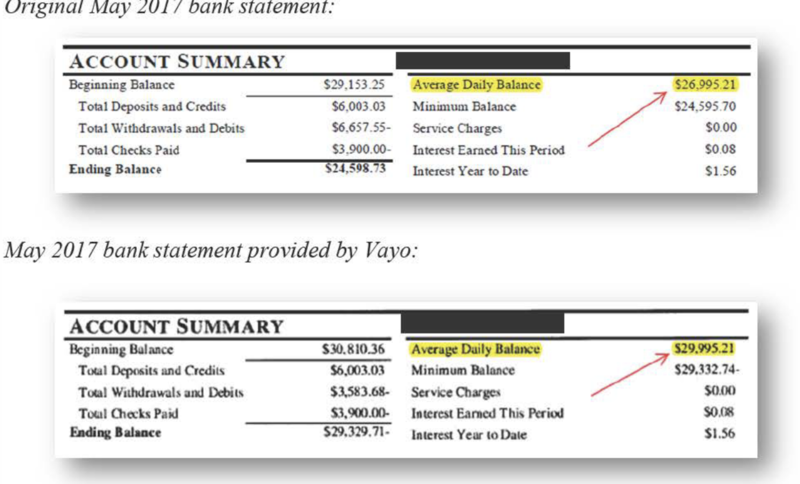Click the red arrow in the original statement

[x=627, y=118]
